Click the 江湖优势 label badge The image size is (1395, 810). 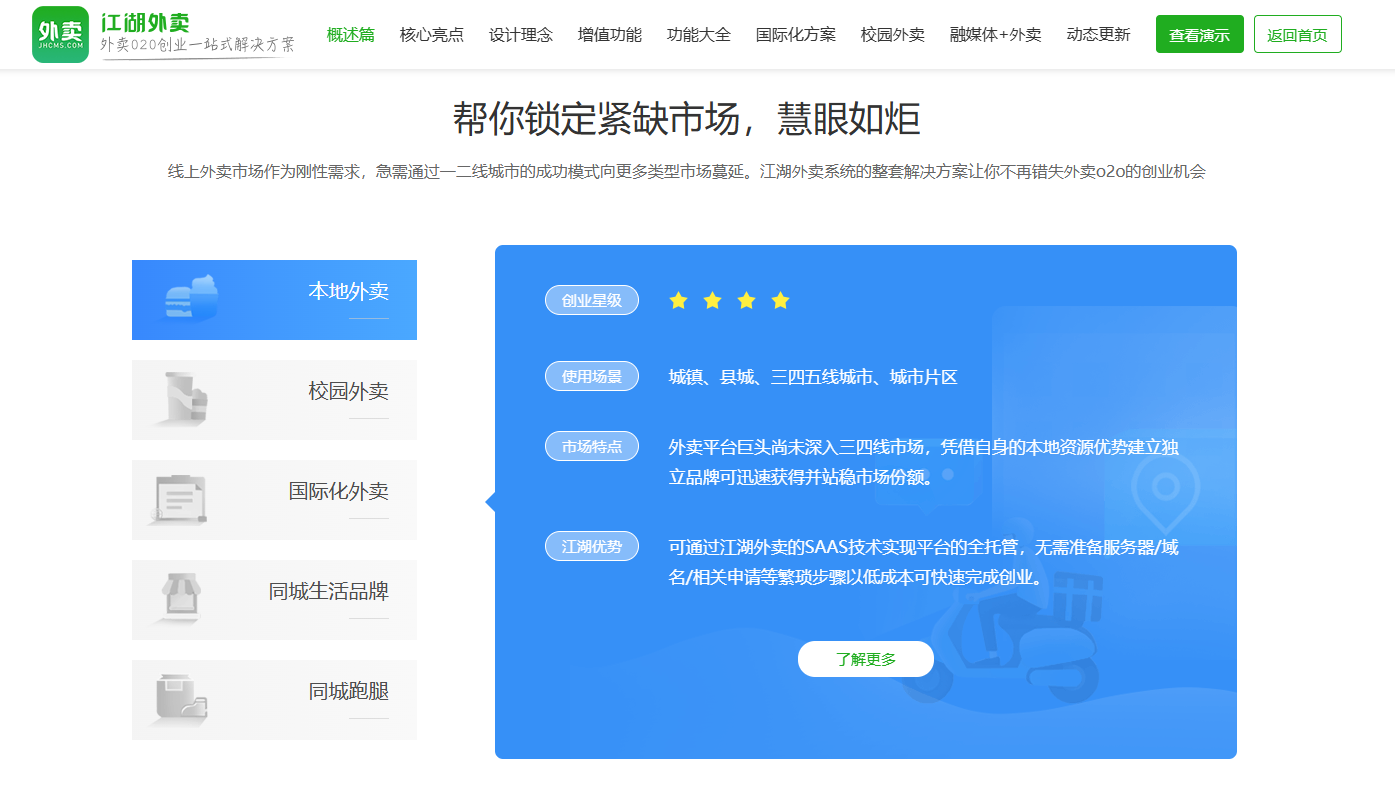tap(591, 546)
